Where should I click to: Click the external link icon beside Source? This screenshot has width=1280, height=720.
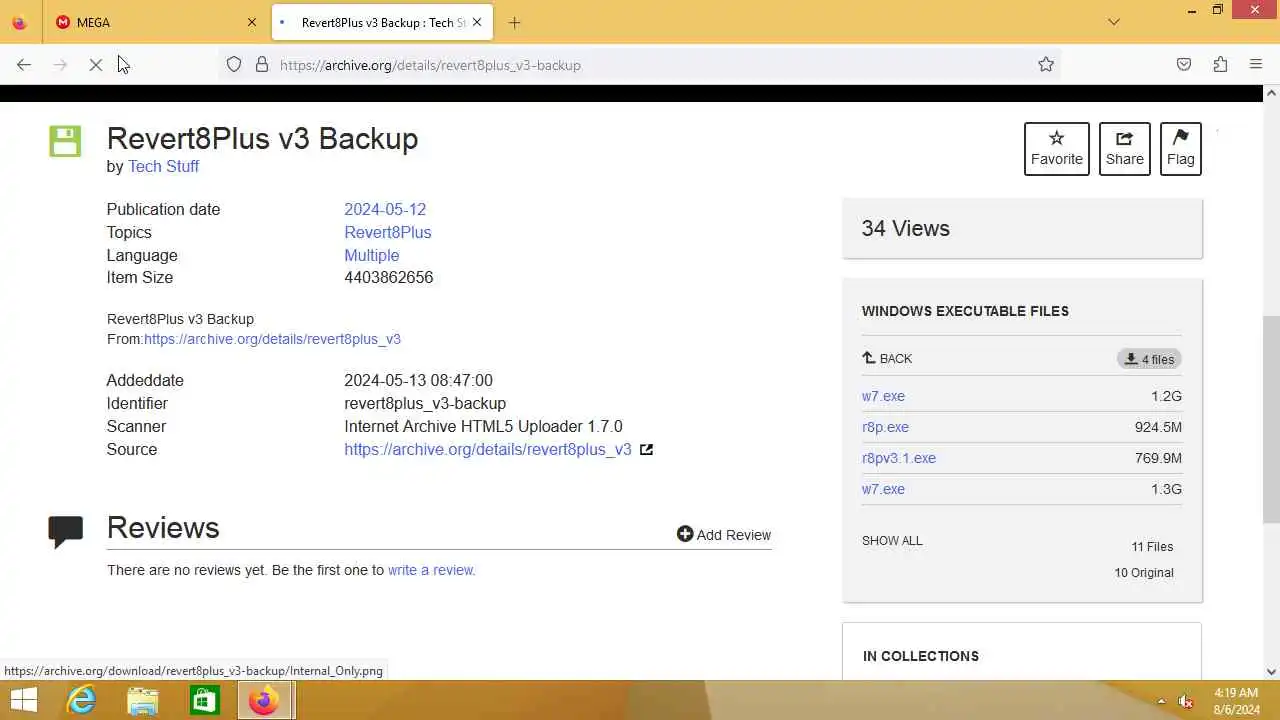tap(647, 450)
